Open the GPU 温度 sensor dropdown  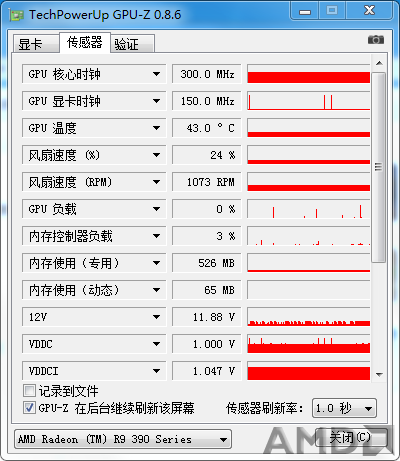click(94, 128)
